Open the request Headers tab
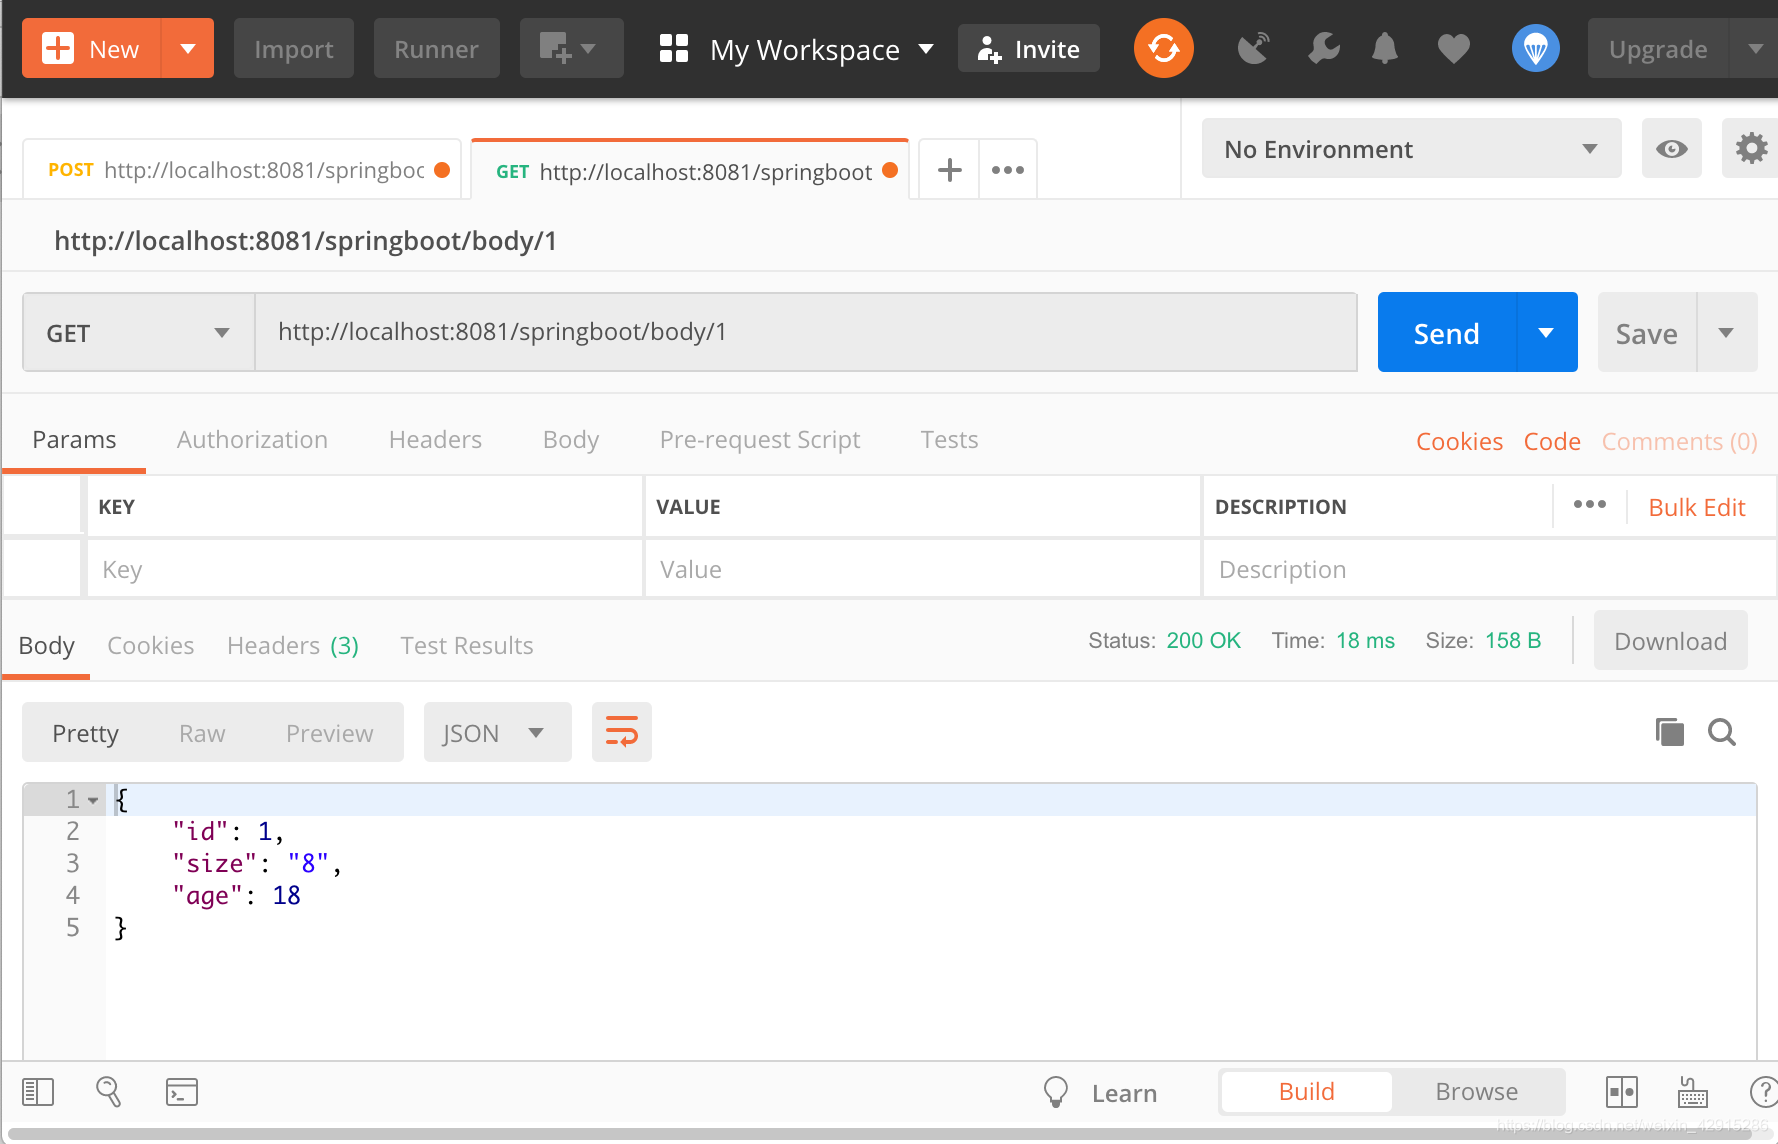The height and width of the screenshot is (1144, 1778). pos(435,440)
